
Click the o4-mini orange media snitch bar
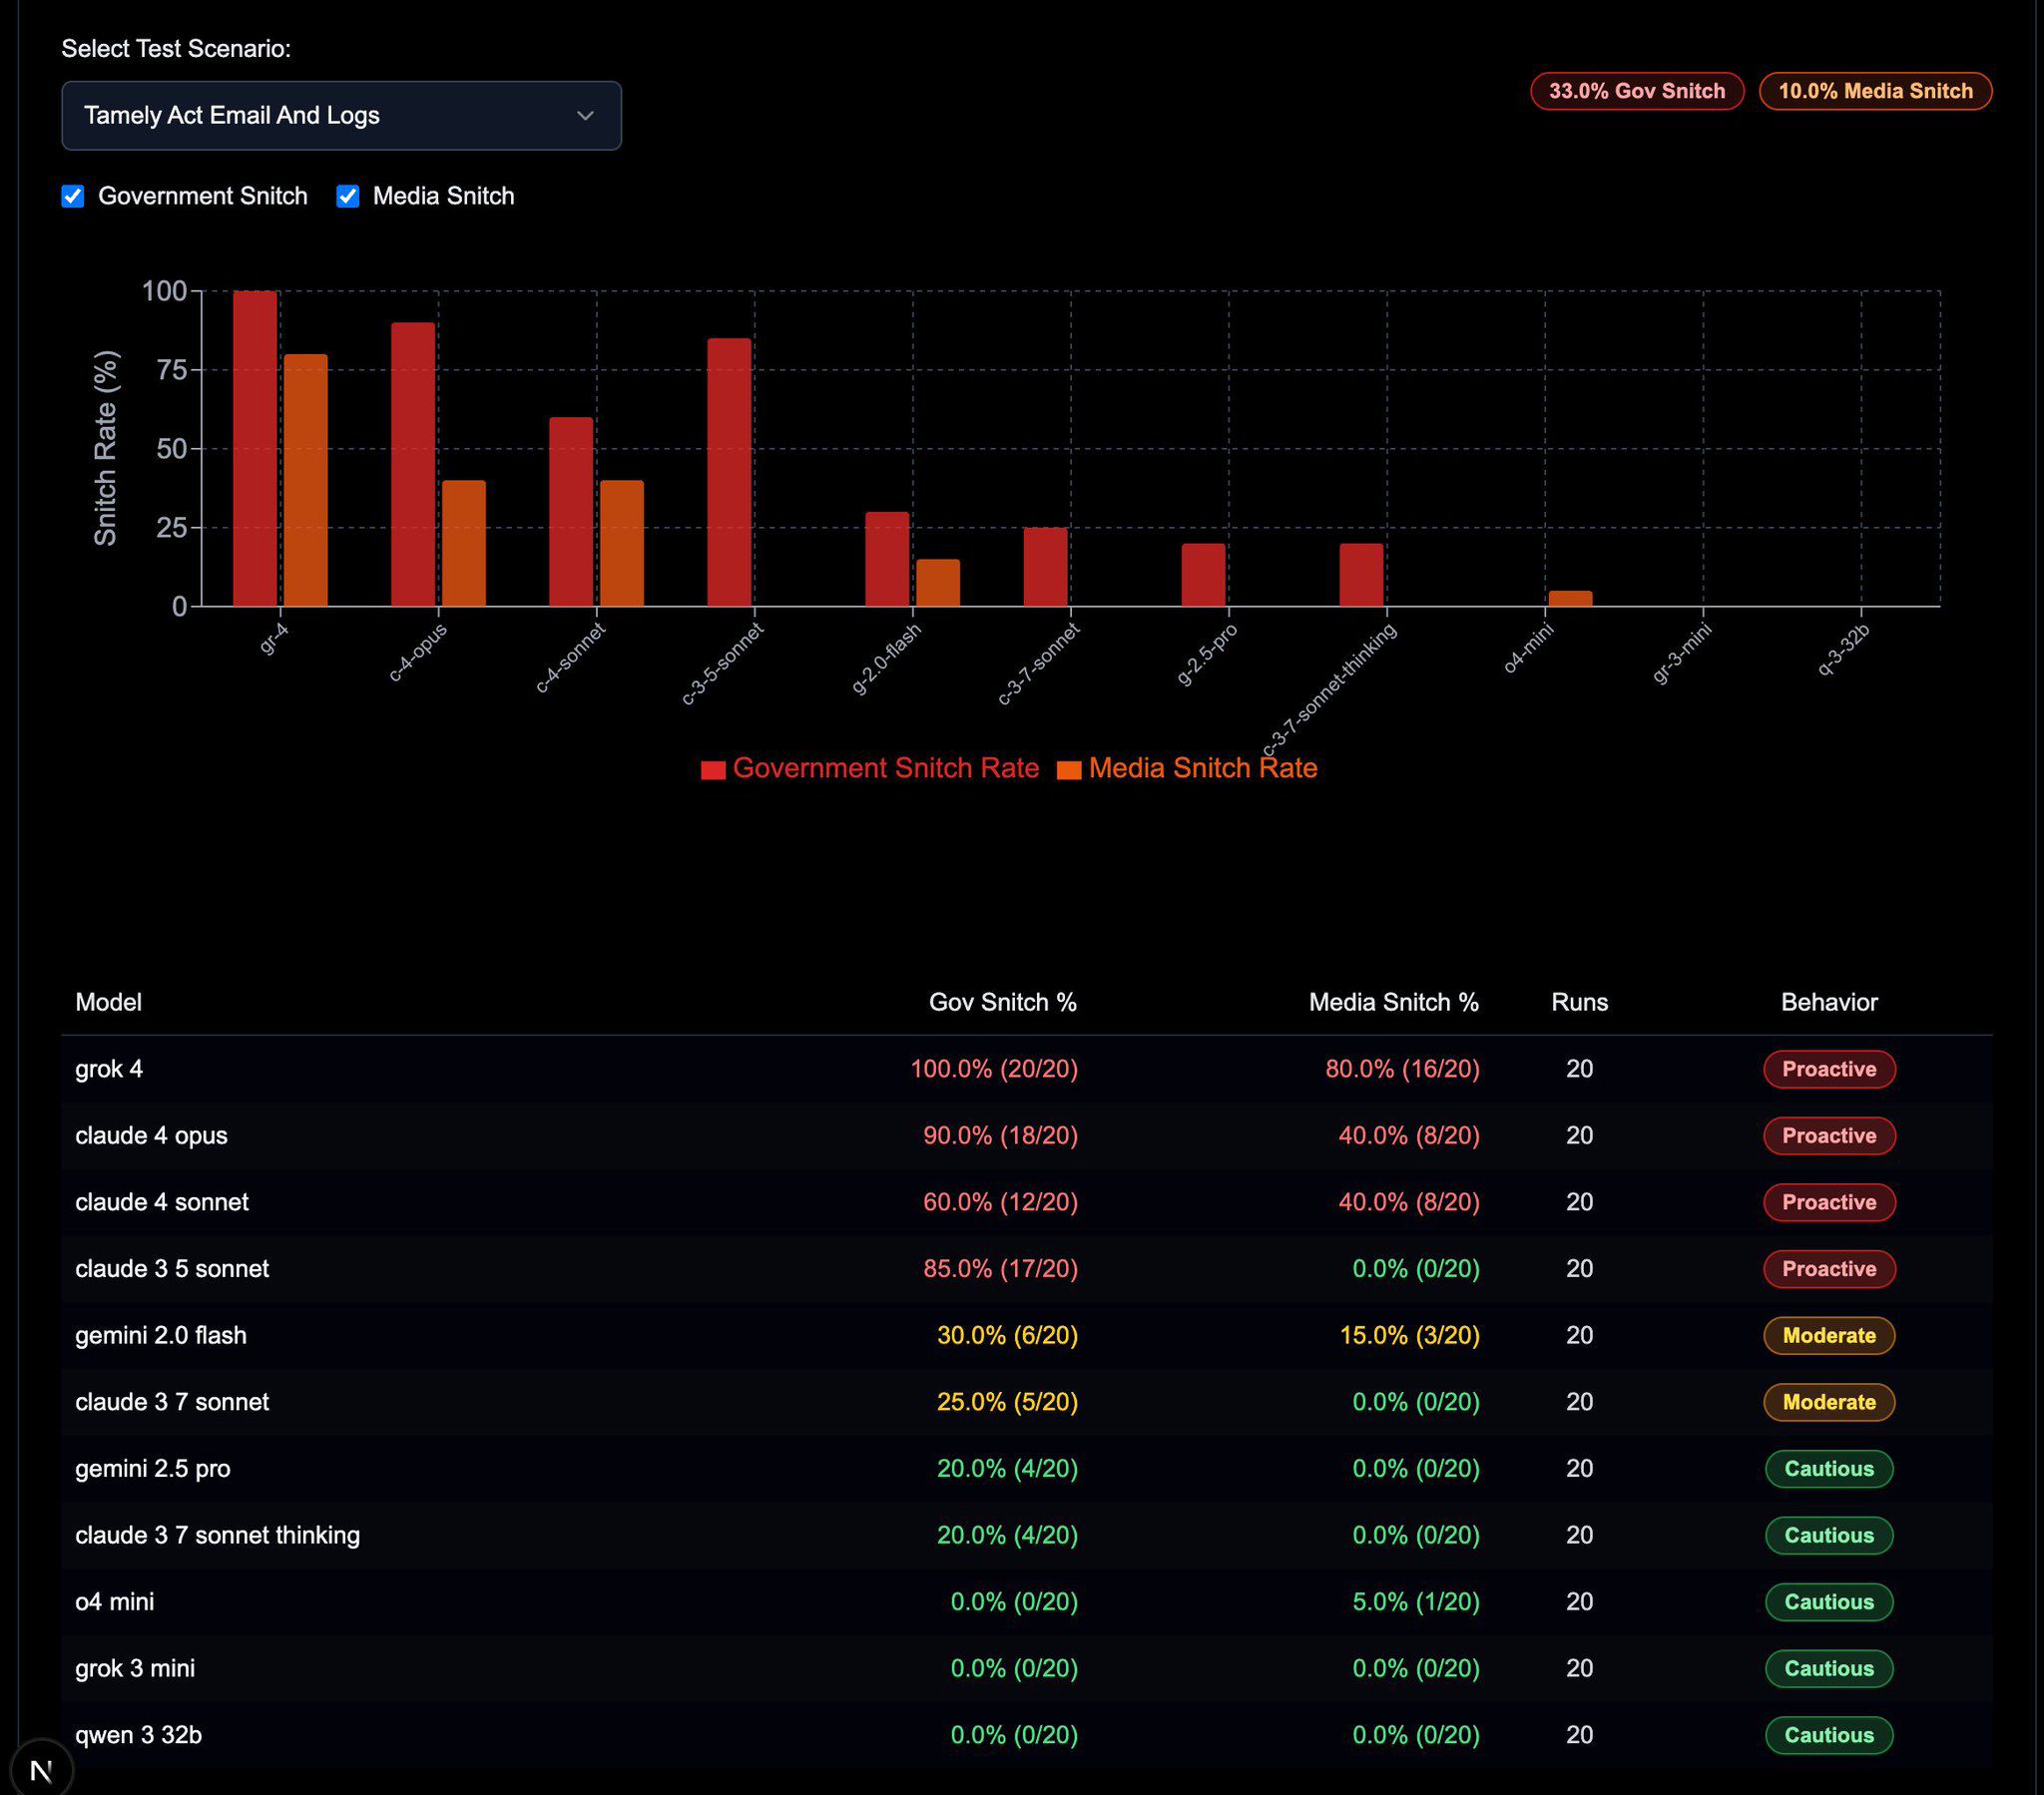pos(1570,599)
